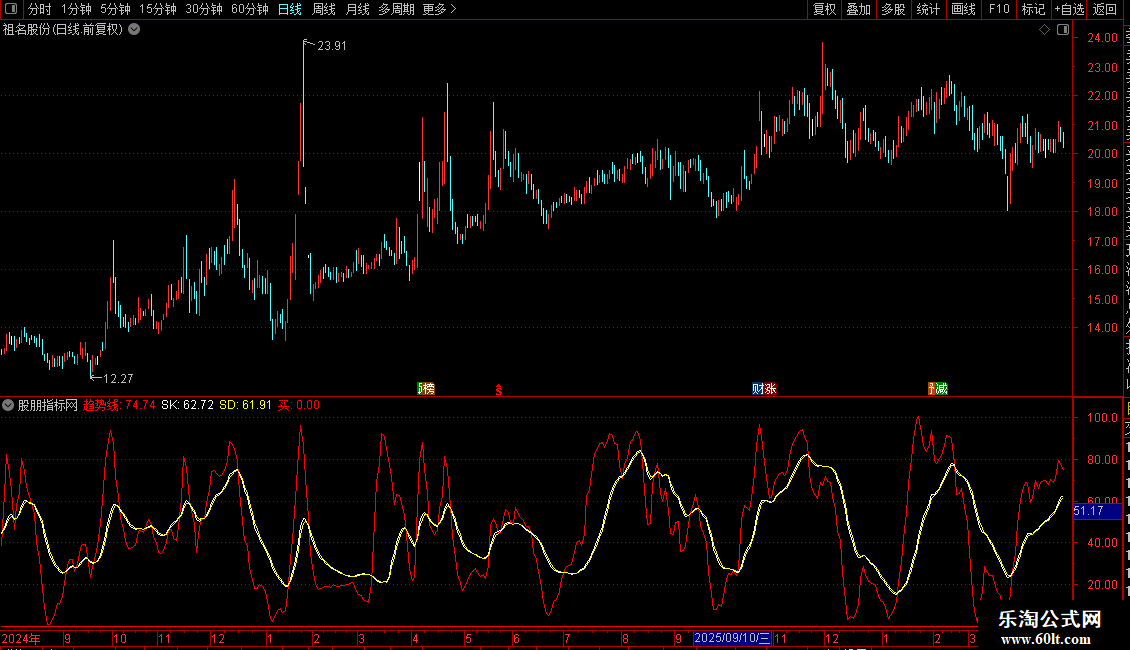Click the 涨 marker beside 财
1130x650 pixels.
[x=770, y=388]
